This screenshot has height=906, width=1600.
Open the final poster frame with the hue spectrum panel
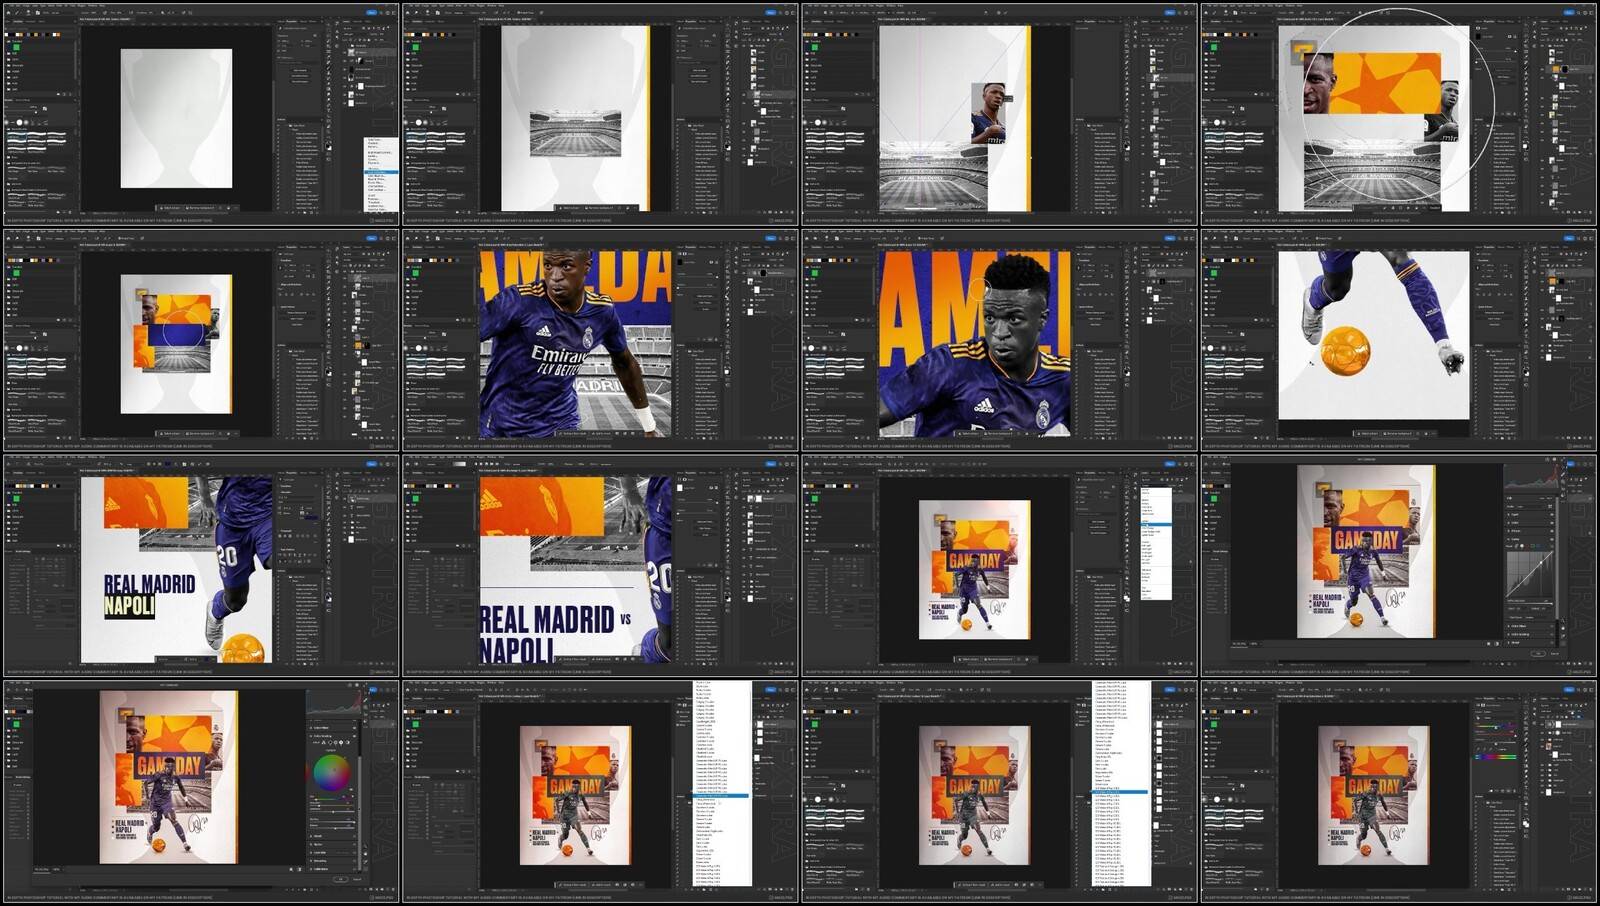[1399, 792]
